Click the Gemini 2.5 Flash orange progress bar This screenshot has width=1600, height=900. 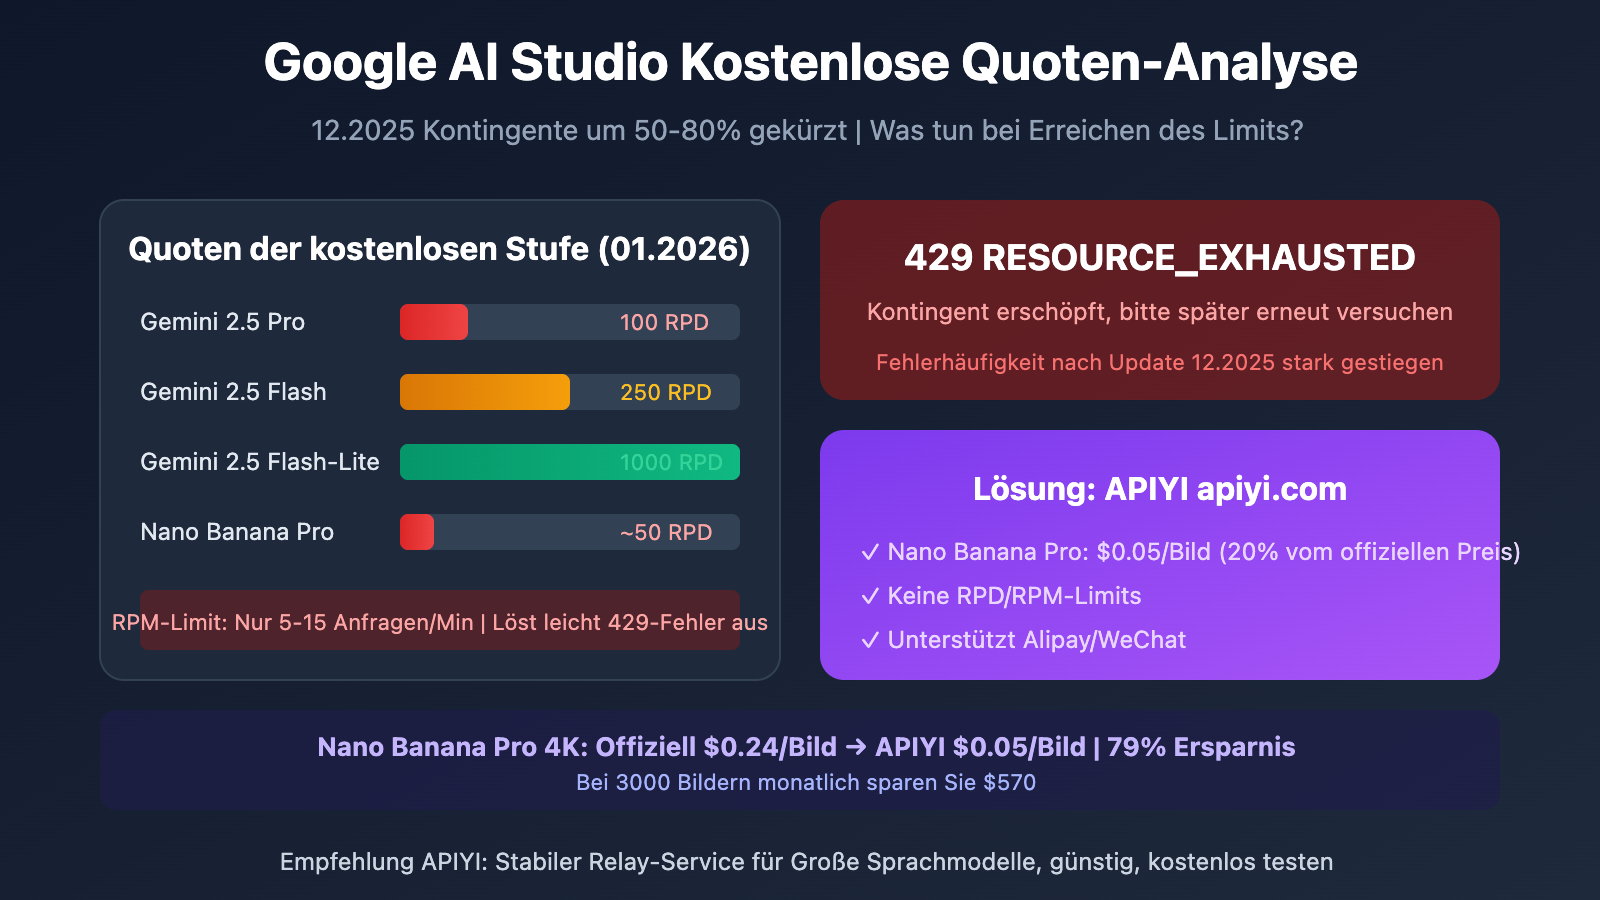tap(485, 392)
